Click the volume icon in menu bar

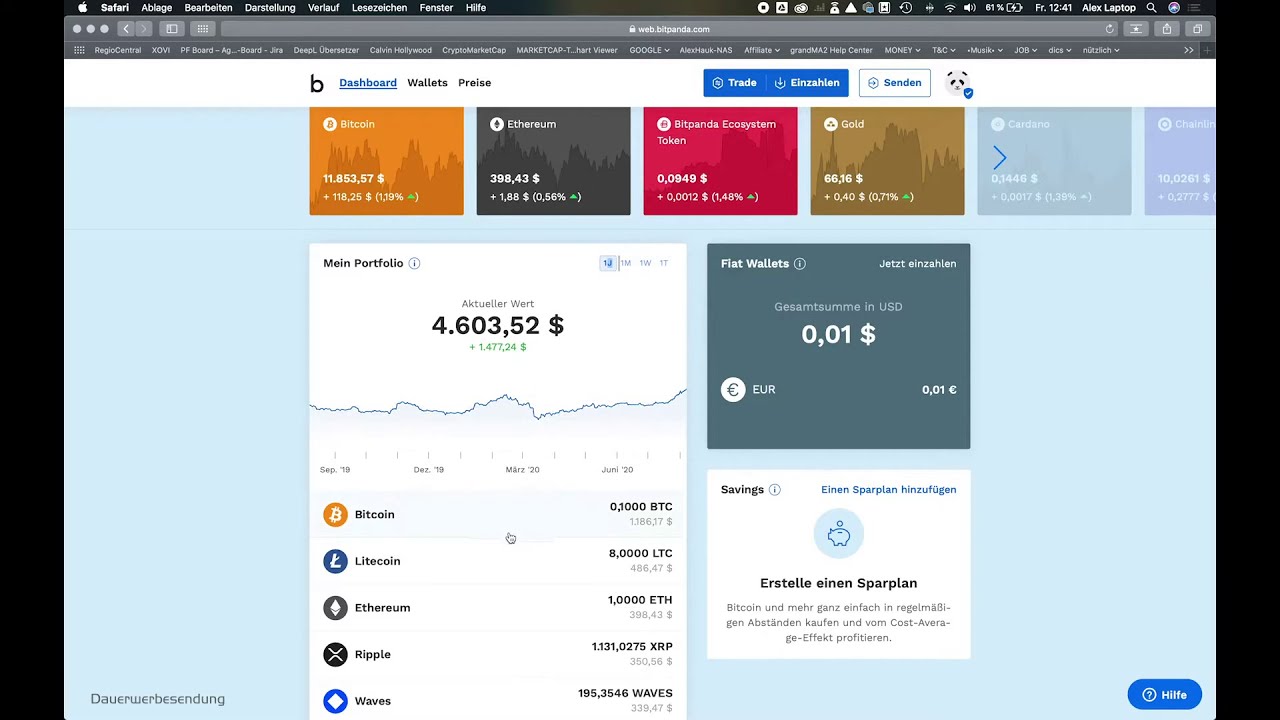[x=969, y=7]
